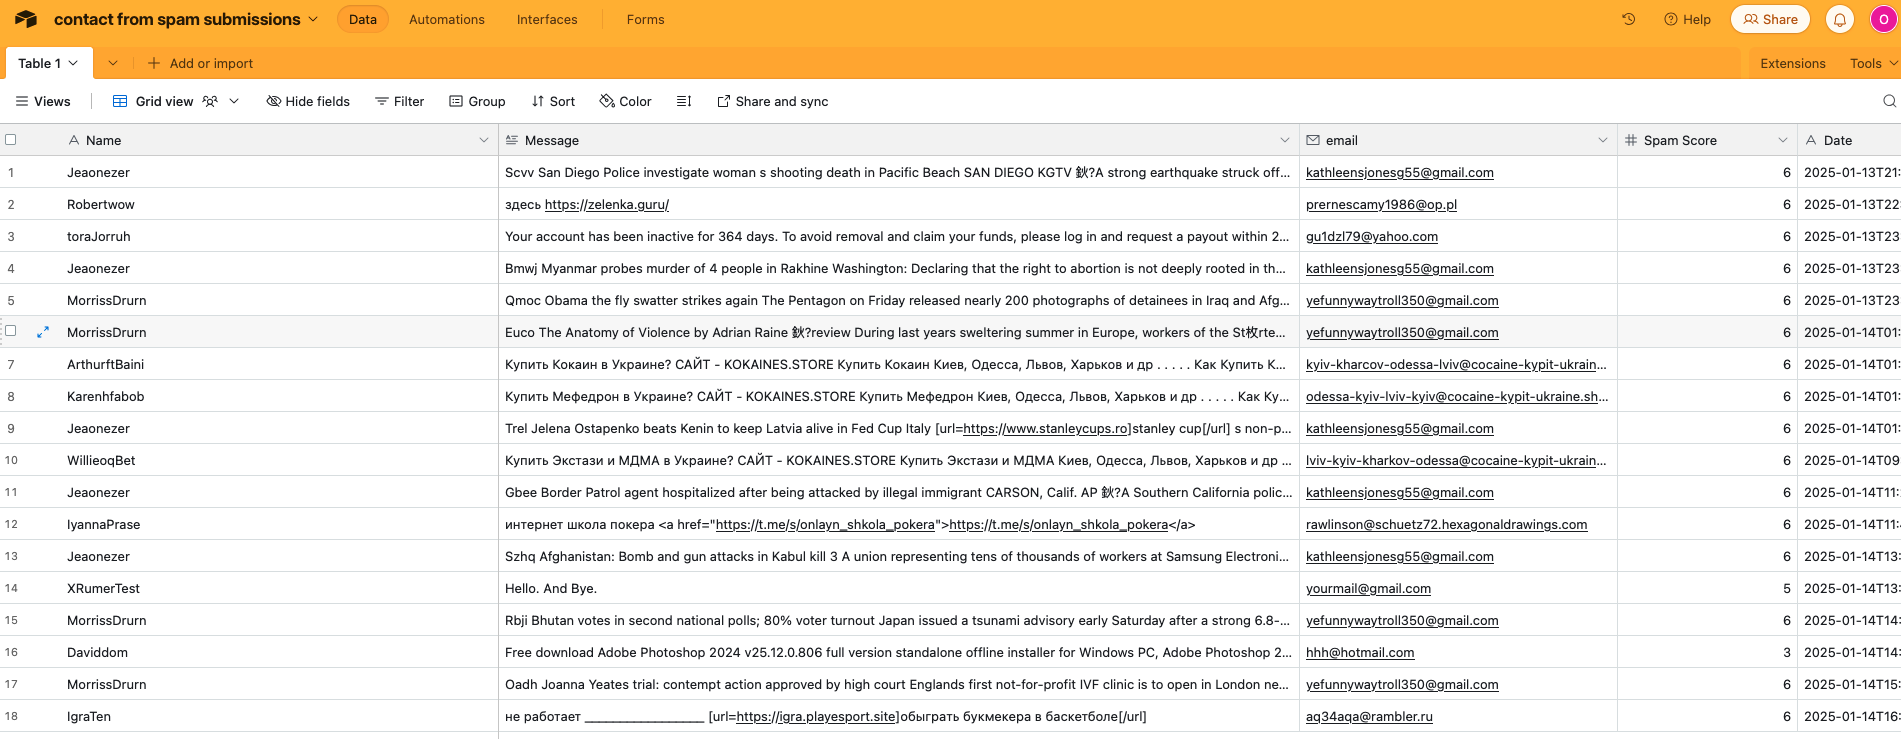Open aq34aqa@rambler.ru email link
This screenshot has width=1901, height=739.
pos(1369,716)
